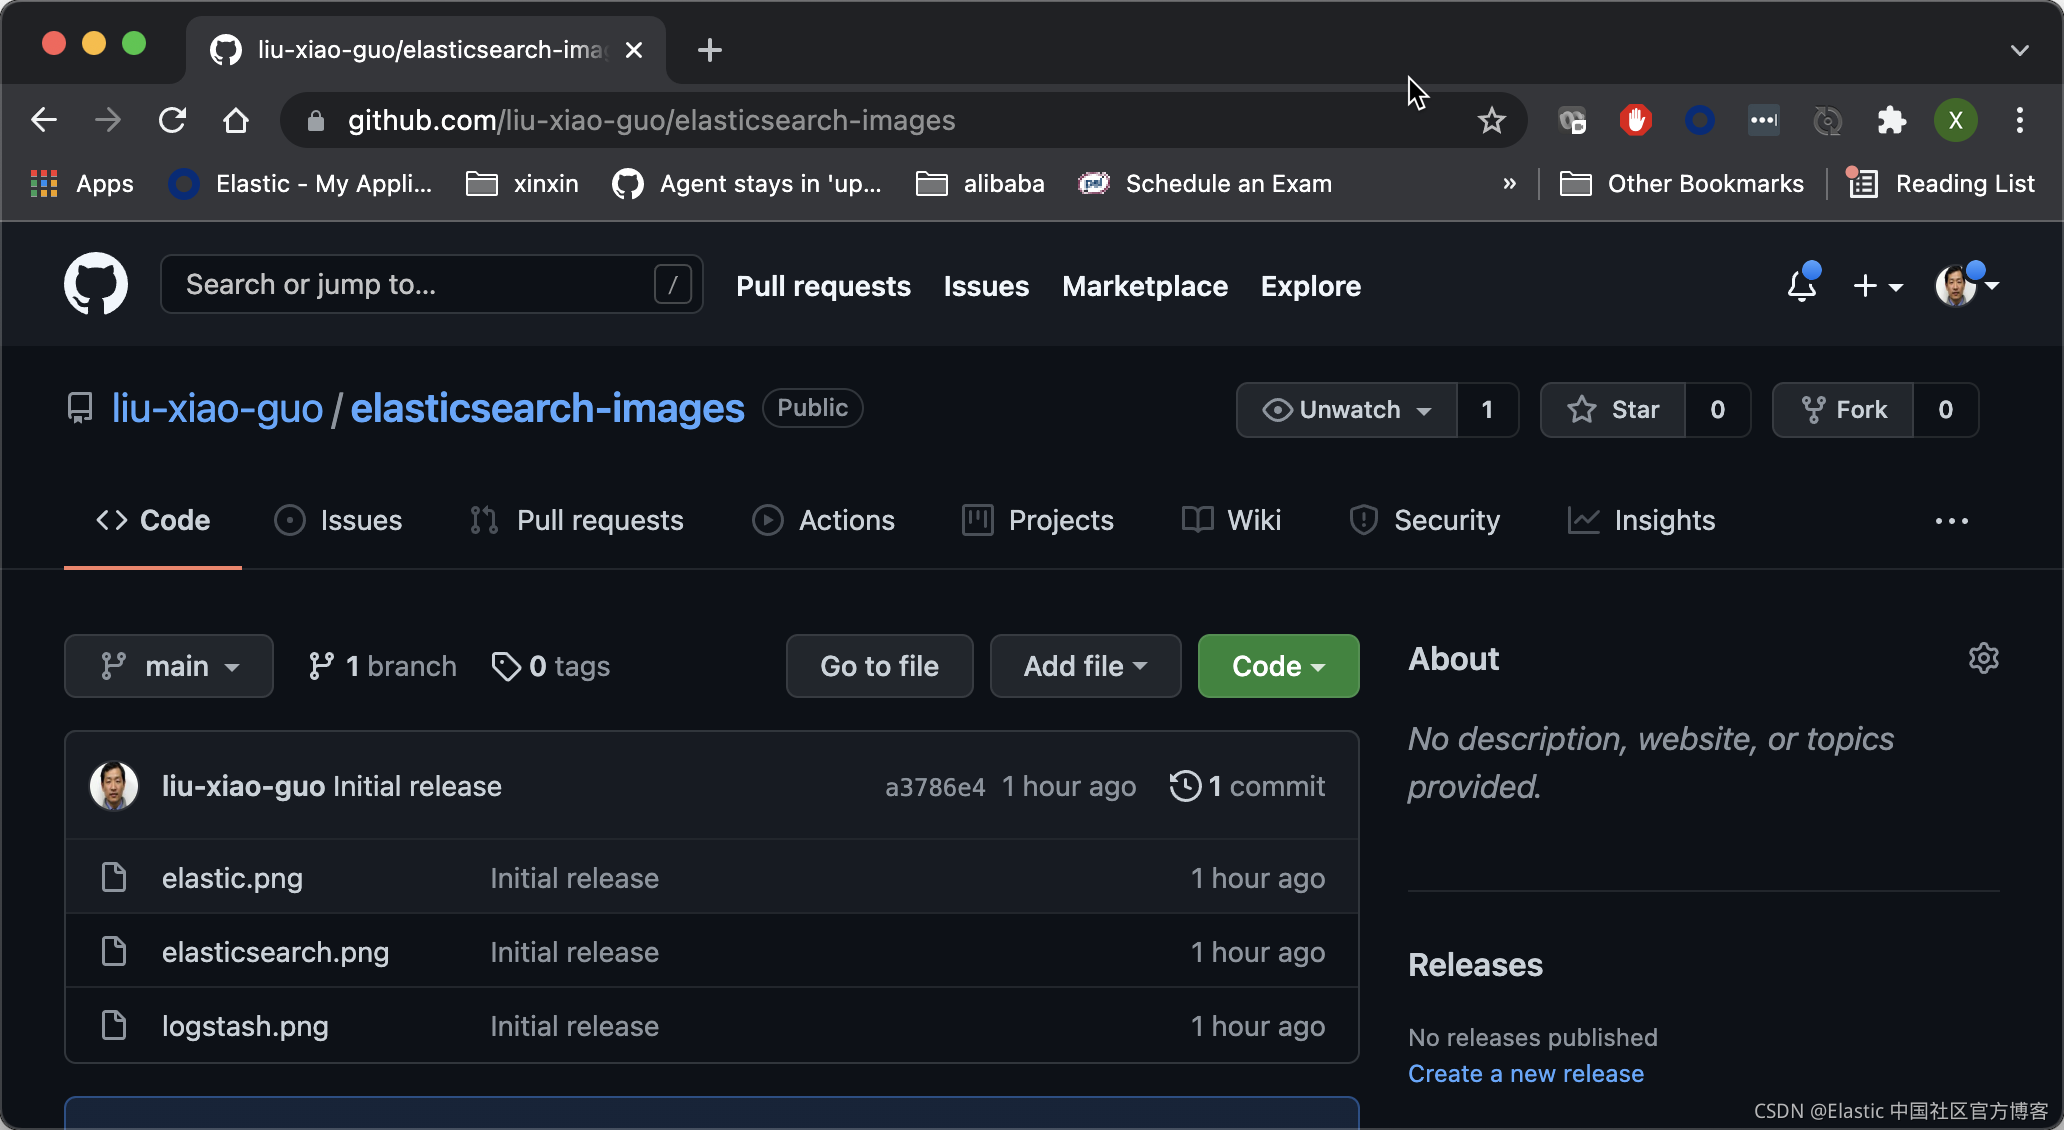Click the commit author avatar

pyautogui.click(x=114, y=786)
